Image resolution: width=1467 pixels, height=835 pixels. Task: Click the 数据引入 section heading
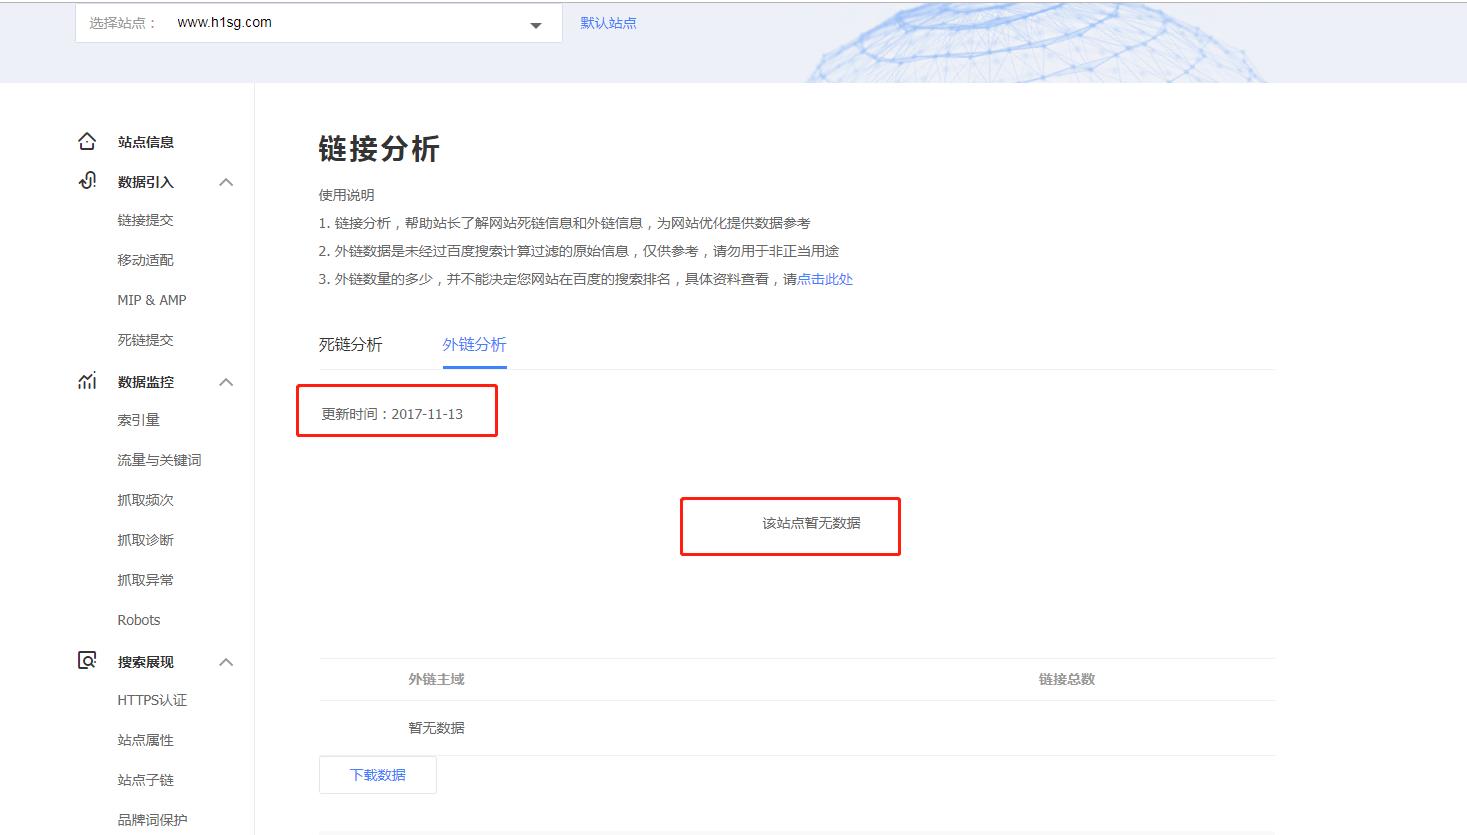(x=146, y=182)
